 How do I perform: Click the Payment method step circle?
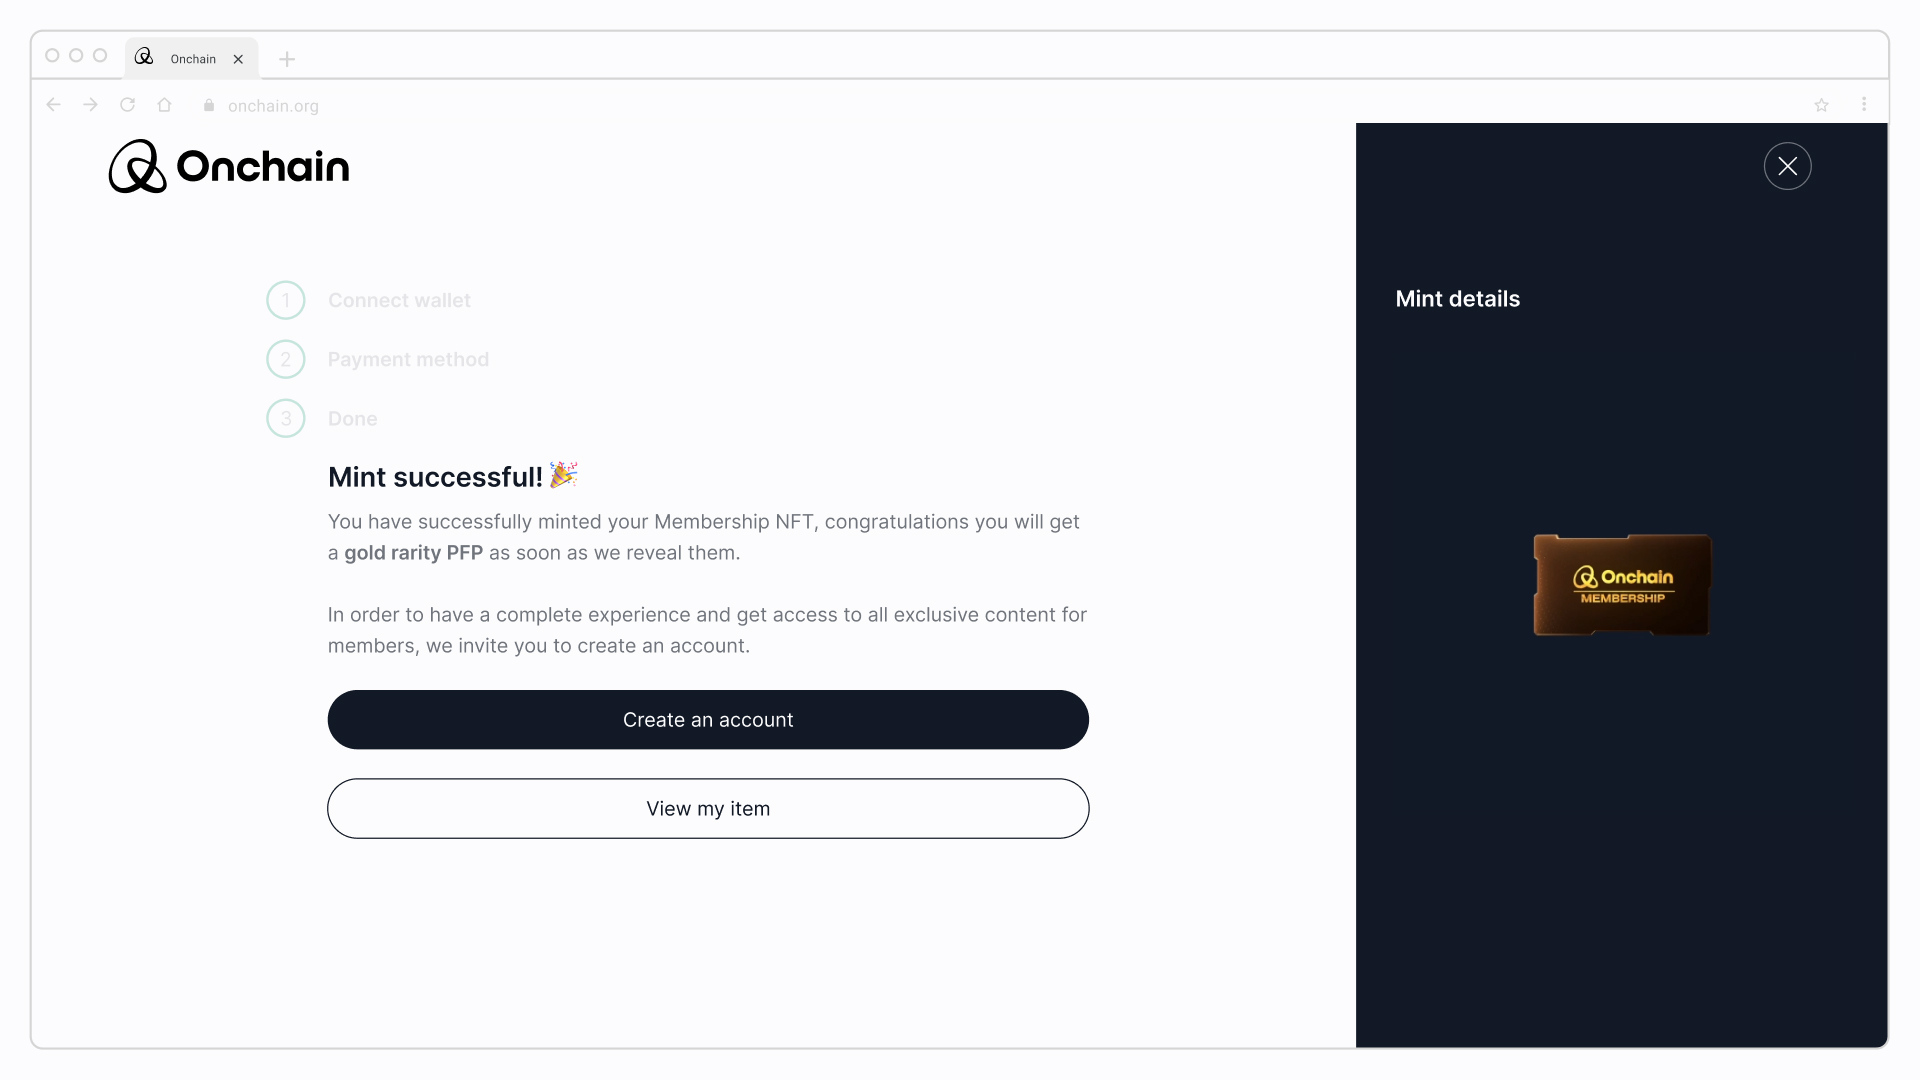pos(285,359)
